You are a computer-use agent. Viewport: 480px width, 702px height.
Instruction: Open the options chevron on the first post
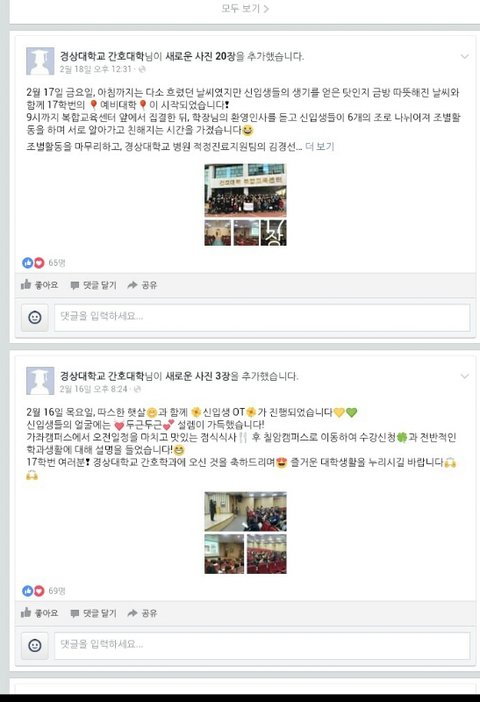464,56
